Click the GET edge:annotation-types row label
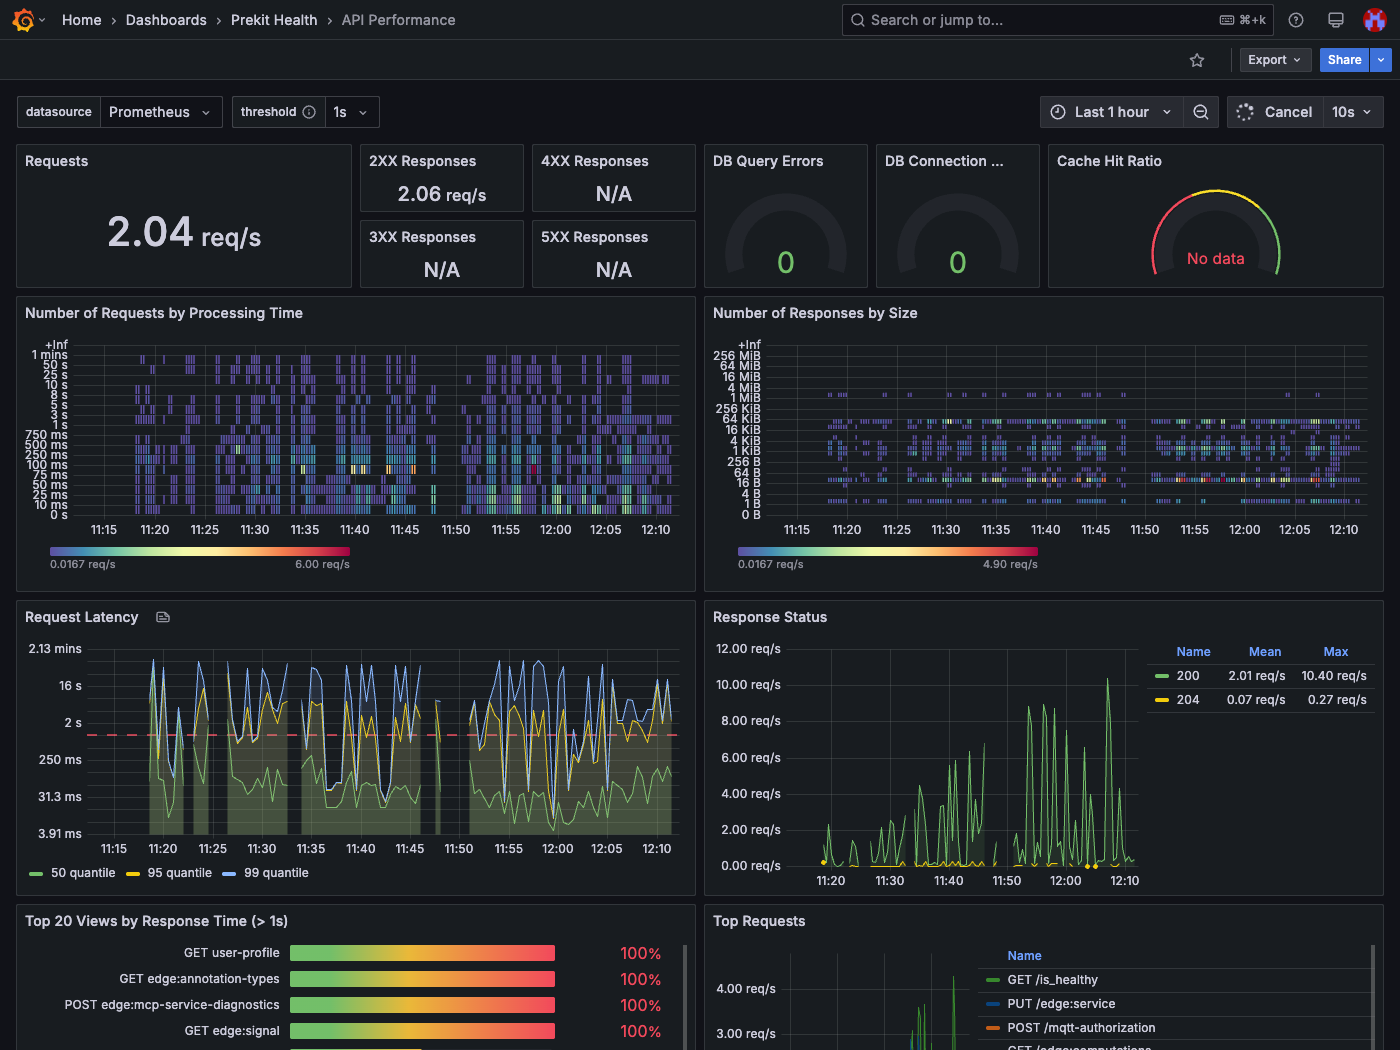 (199, 979)
